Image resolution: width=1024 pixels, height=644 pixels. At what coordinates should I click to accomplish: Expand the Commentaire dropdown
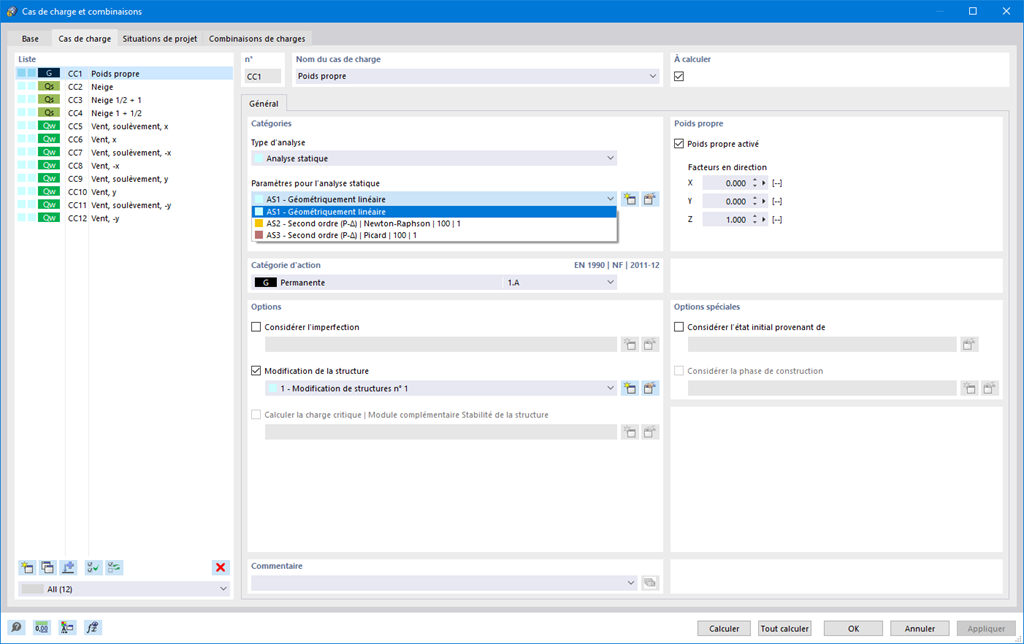(x=630, y=583)
